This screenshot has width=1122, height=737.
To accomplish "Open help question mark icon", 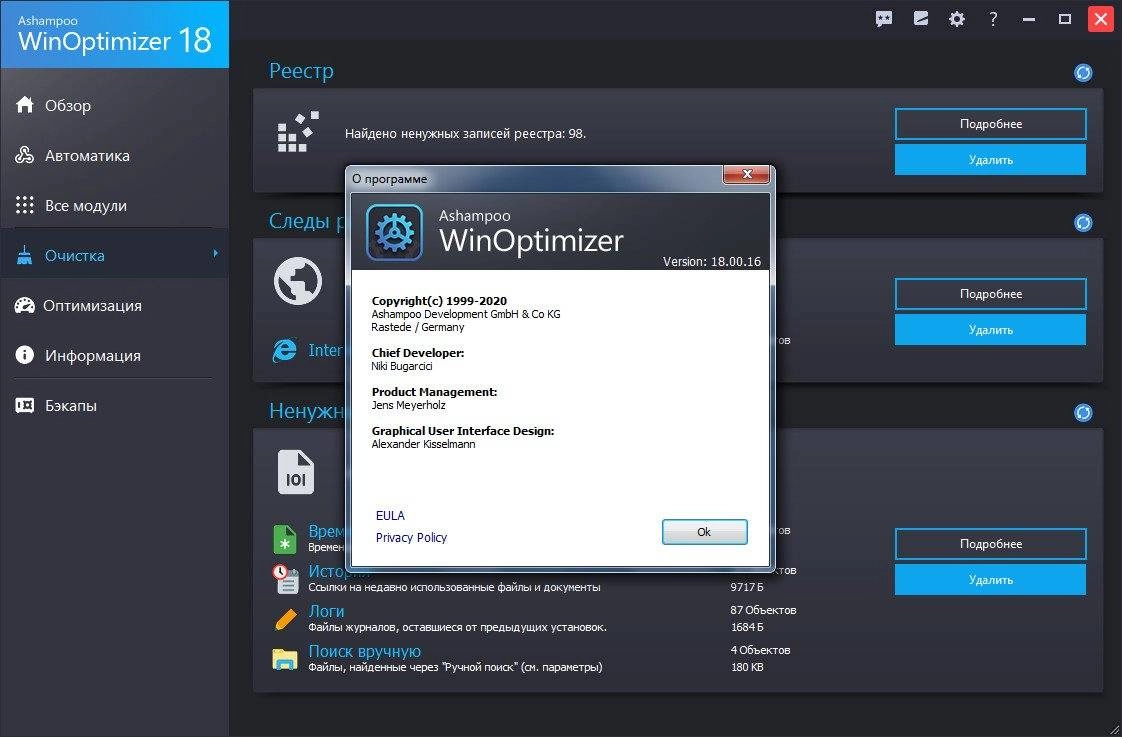I will (993, 19).
